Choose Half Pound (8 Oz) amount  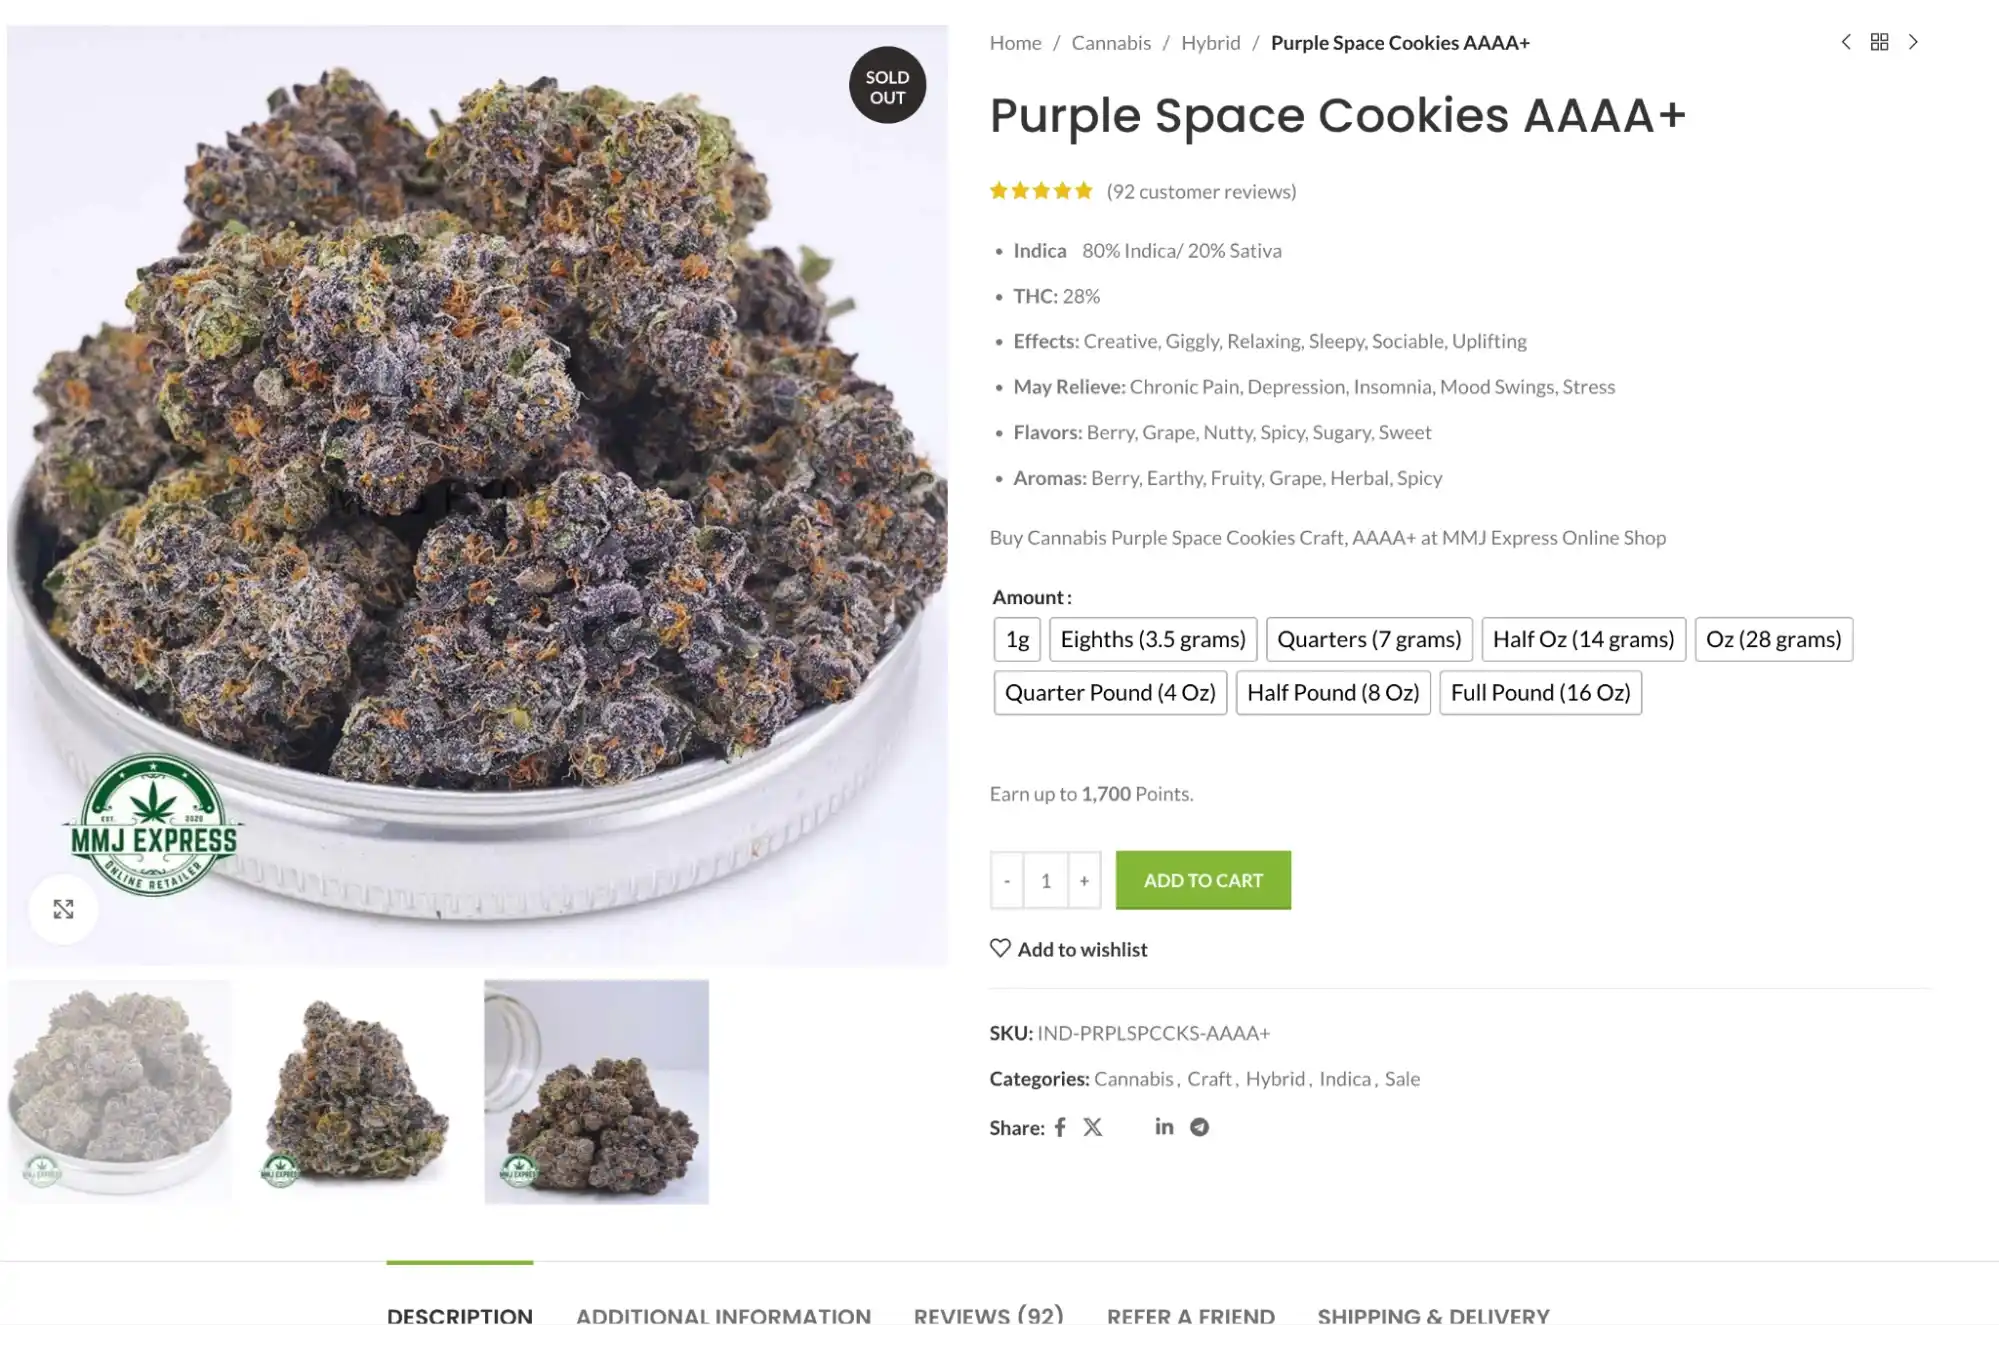pos(1333,692)
